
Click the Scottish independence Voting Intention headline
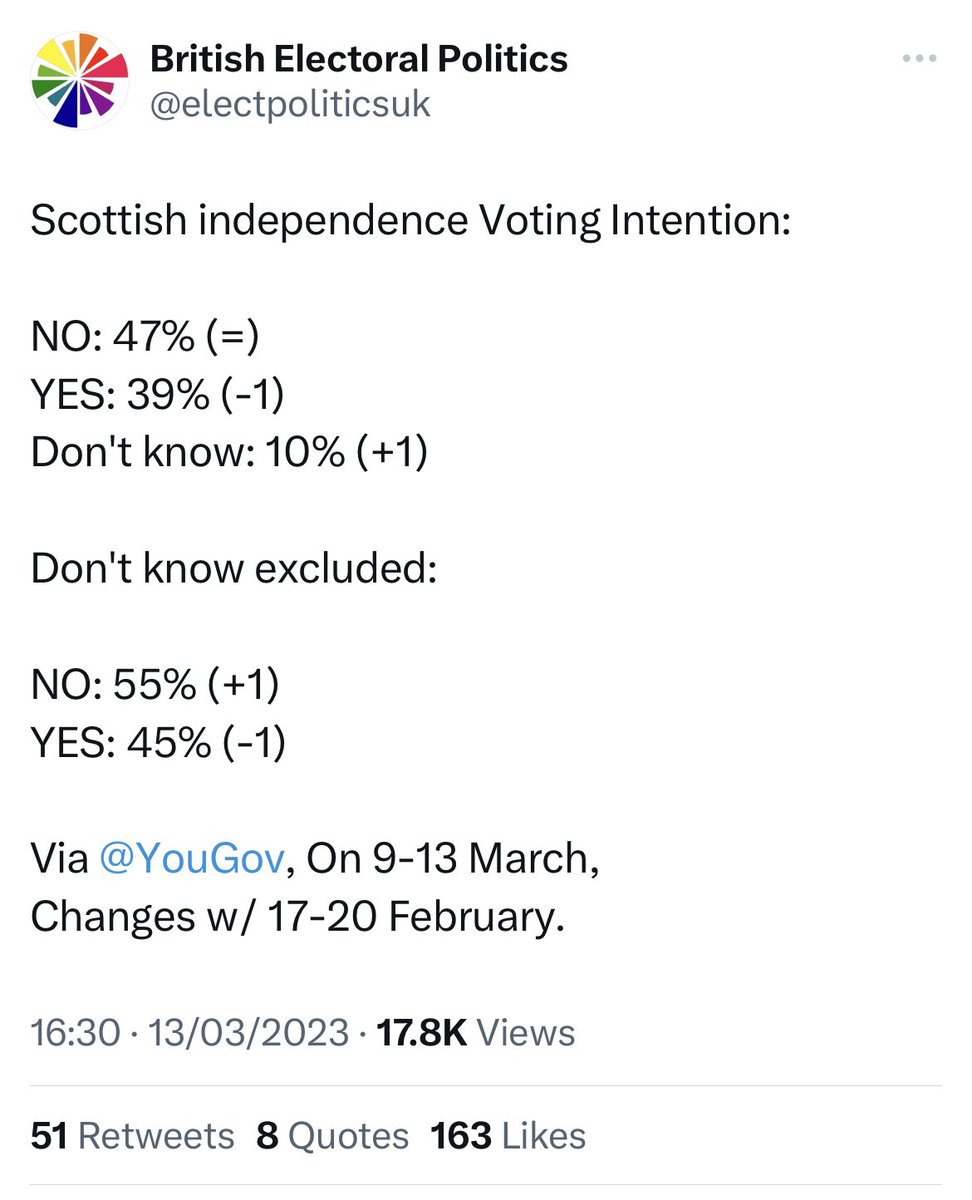click(x=410, y=221)
